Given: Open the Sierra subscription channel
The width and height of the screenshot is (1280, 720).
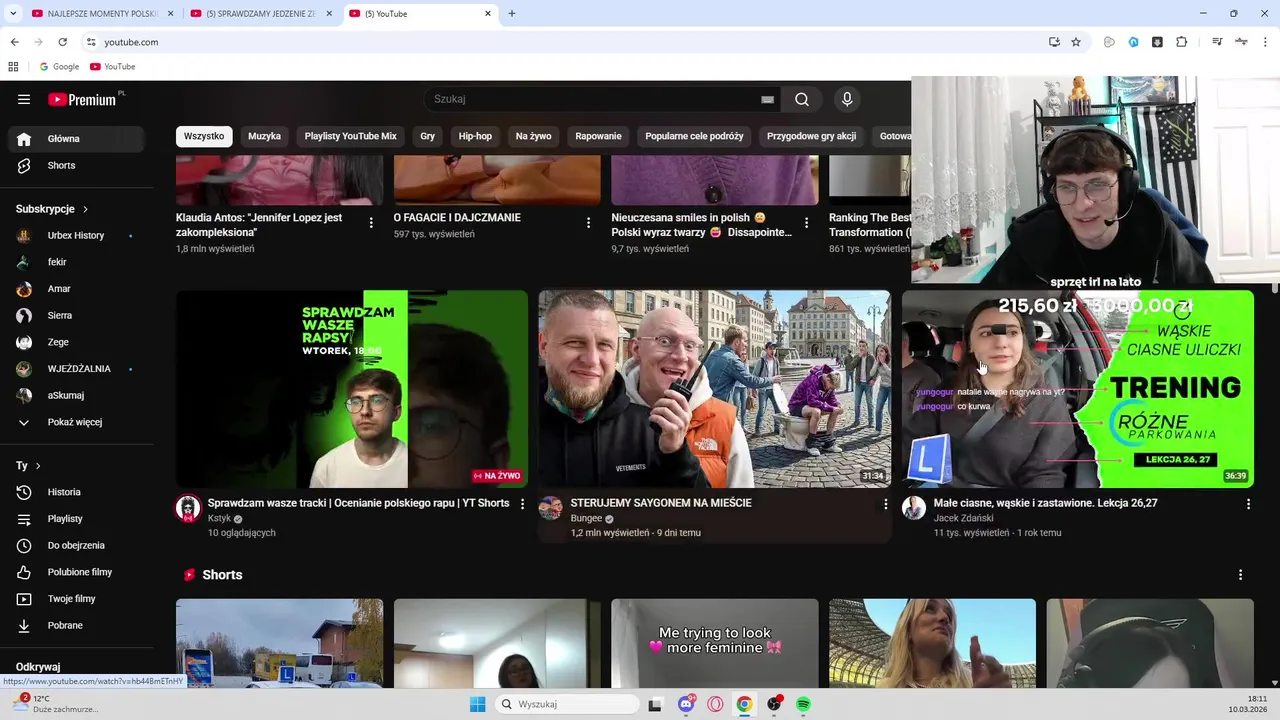Looking at the screenshot, I should pyautogui.click(x=77, y=315).
